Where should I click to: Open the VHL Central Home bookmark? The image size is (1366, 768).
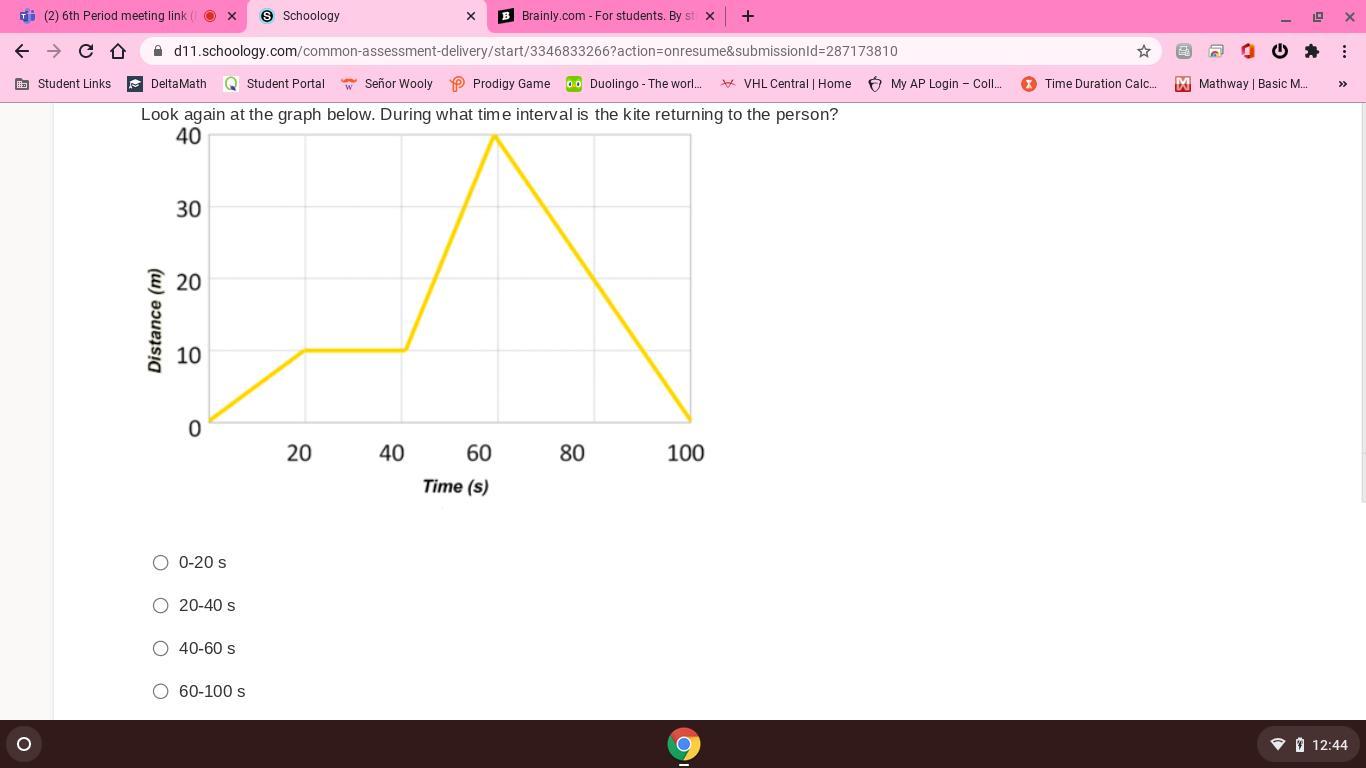click(x=785, y=84)
